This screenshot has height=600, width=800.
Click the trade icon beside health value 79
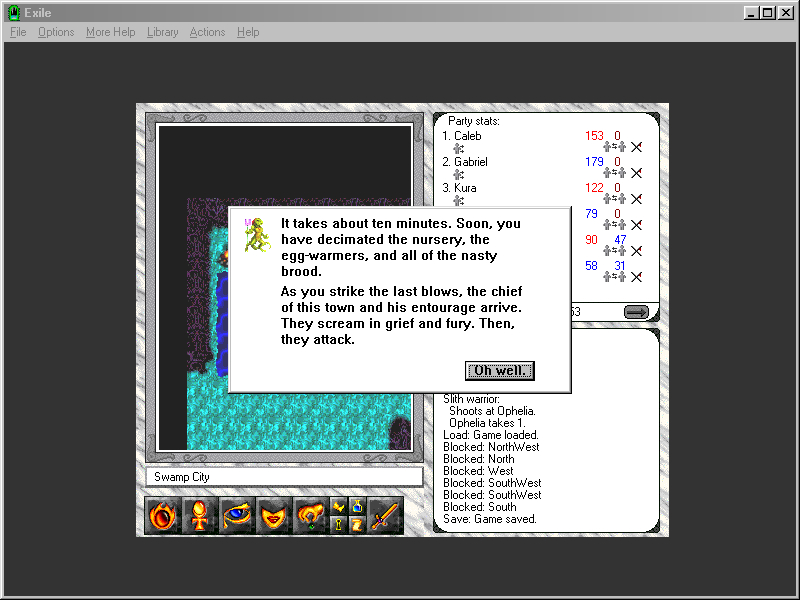(614, 224)
